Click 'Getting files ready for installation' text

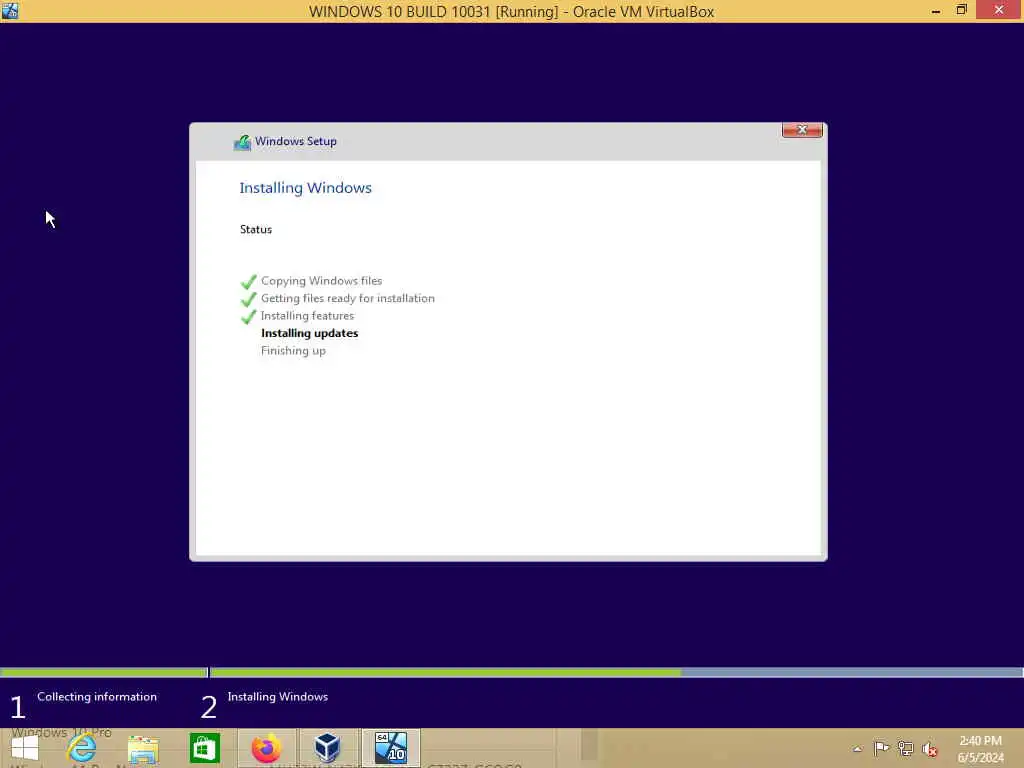pos(347,298)
